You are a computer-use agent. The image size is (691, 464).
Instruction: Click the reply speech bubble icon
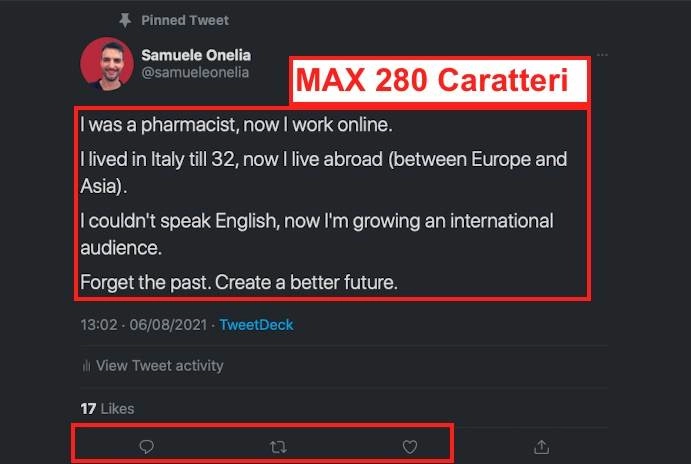[x=146, y=447]
